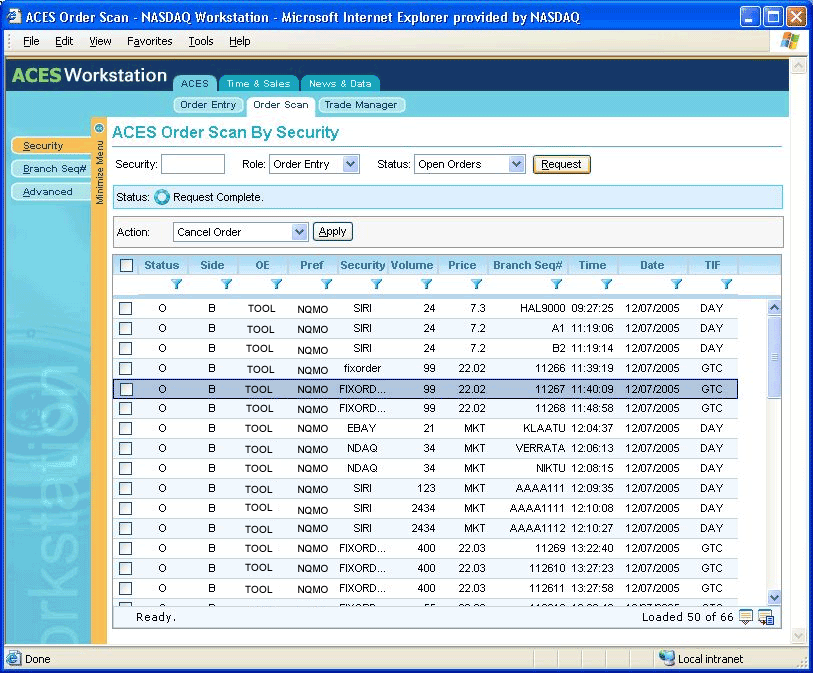Click the table scrollbar down arrow
This screenshot has height=673, width=813.
point(774,597)
